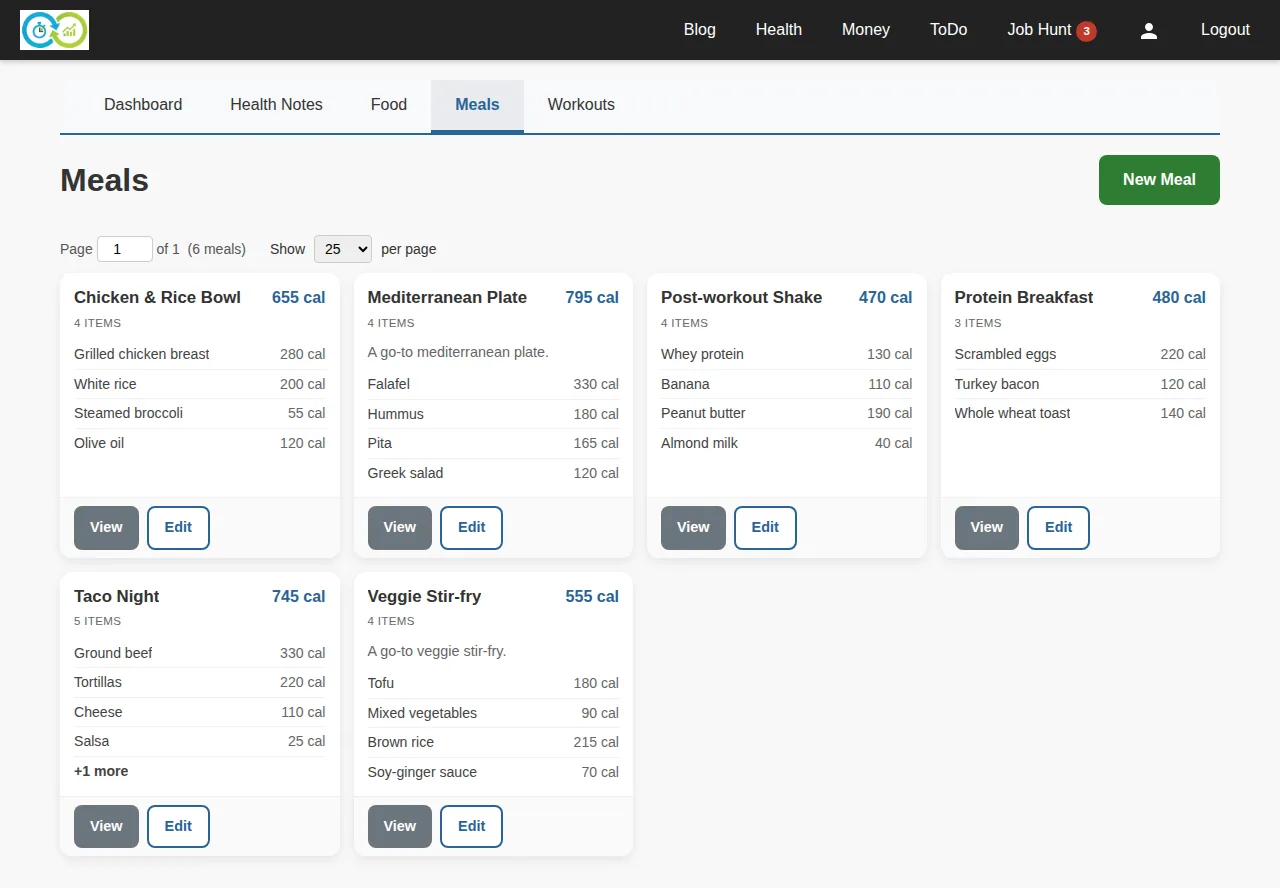Screen dimensions: 1280x888
Task: Click the Taco Night title
Action: click(116, 596)
